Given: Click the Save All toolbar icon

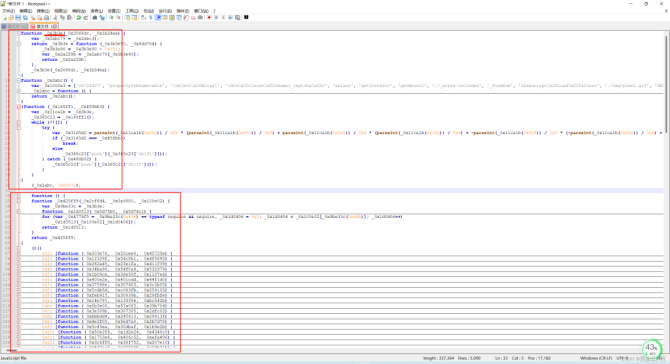Looking at the screenshot, I should pos(25,18).
